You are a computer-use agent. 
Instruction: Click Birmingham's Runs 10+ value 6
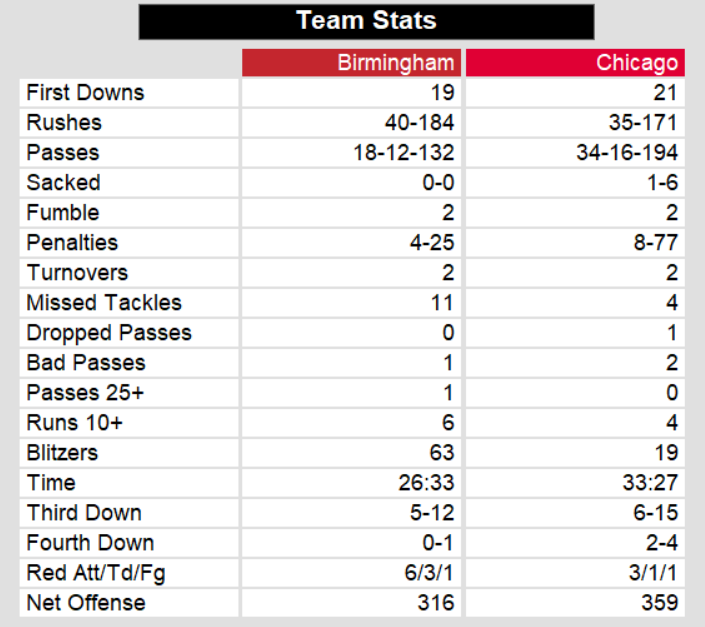447,423
